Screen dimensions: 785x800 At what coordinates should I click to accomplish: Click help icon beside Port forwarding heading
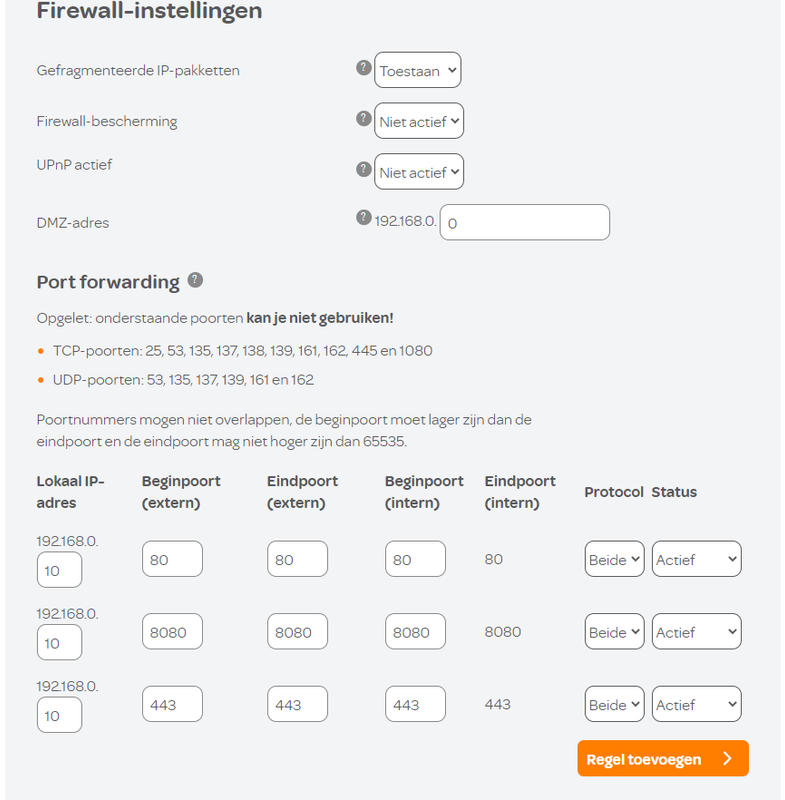point(195,280)
